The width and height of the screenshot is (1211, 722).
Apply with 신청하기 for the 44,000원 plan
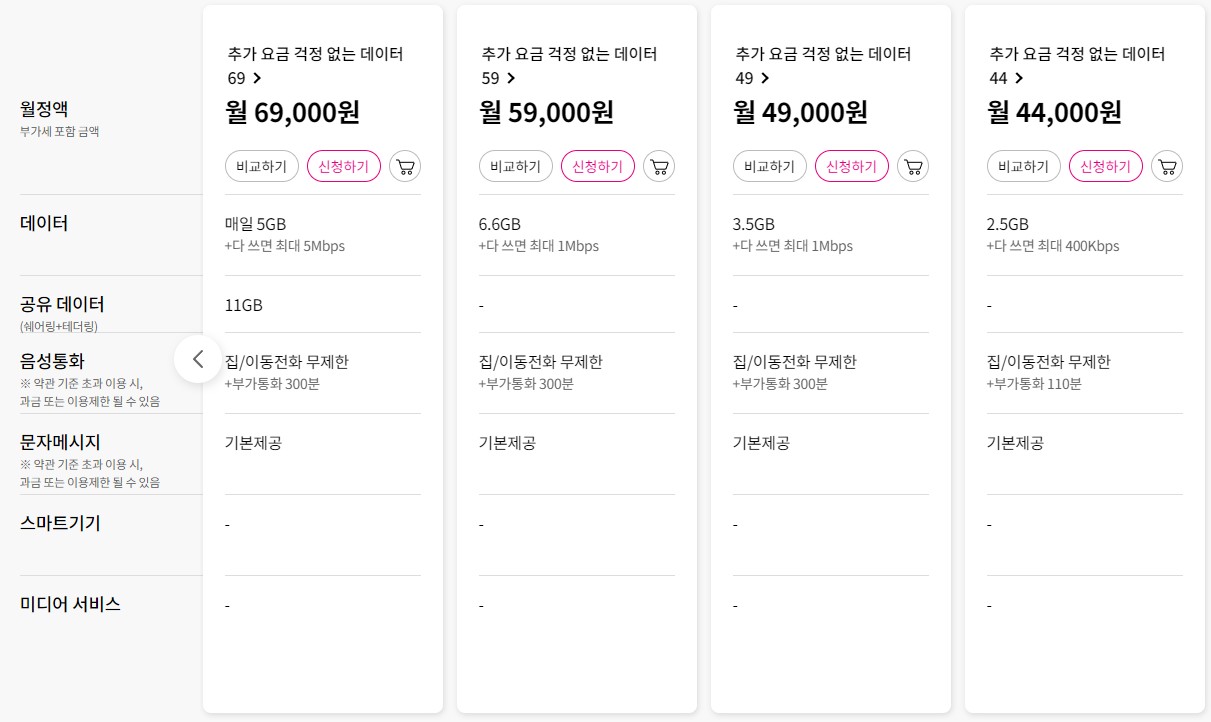pyautogui.click(x=1106, y=167)
